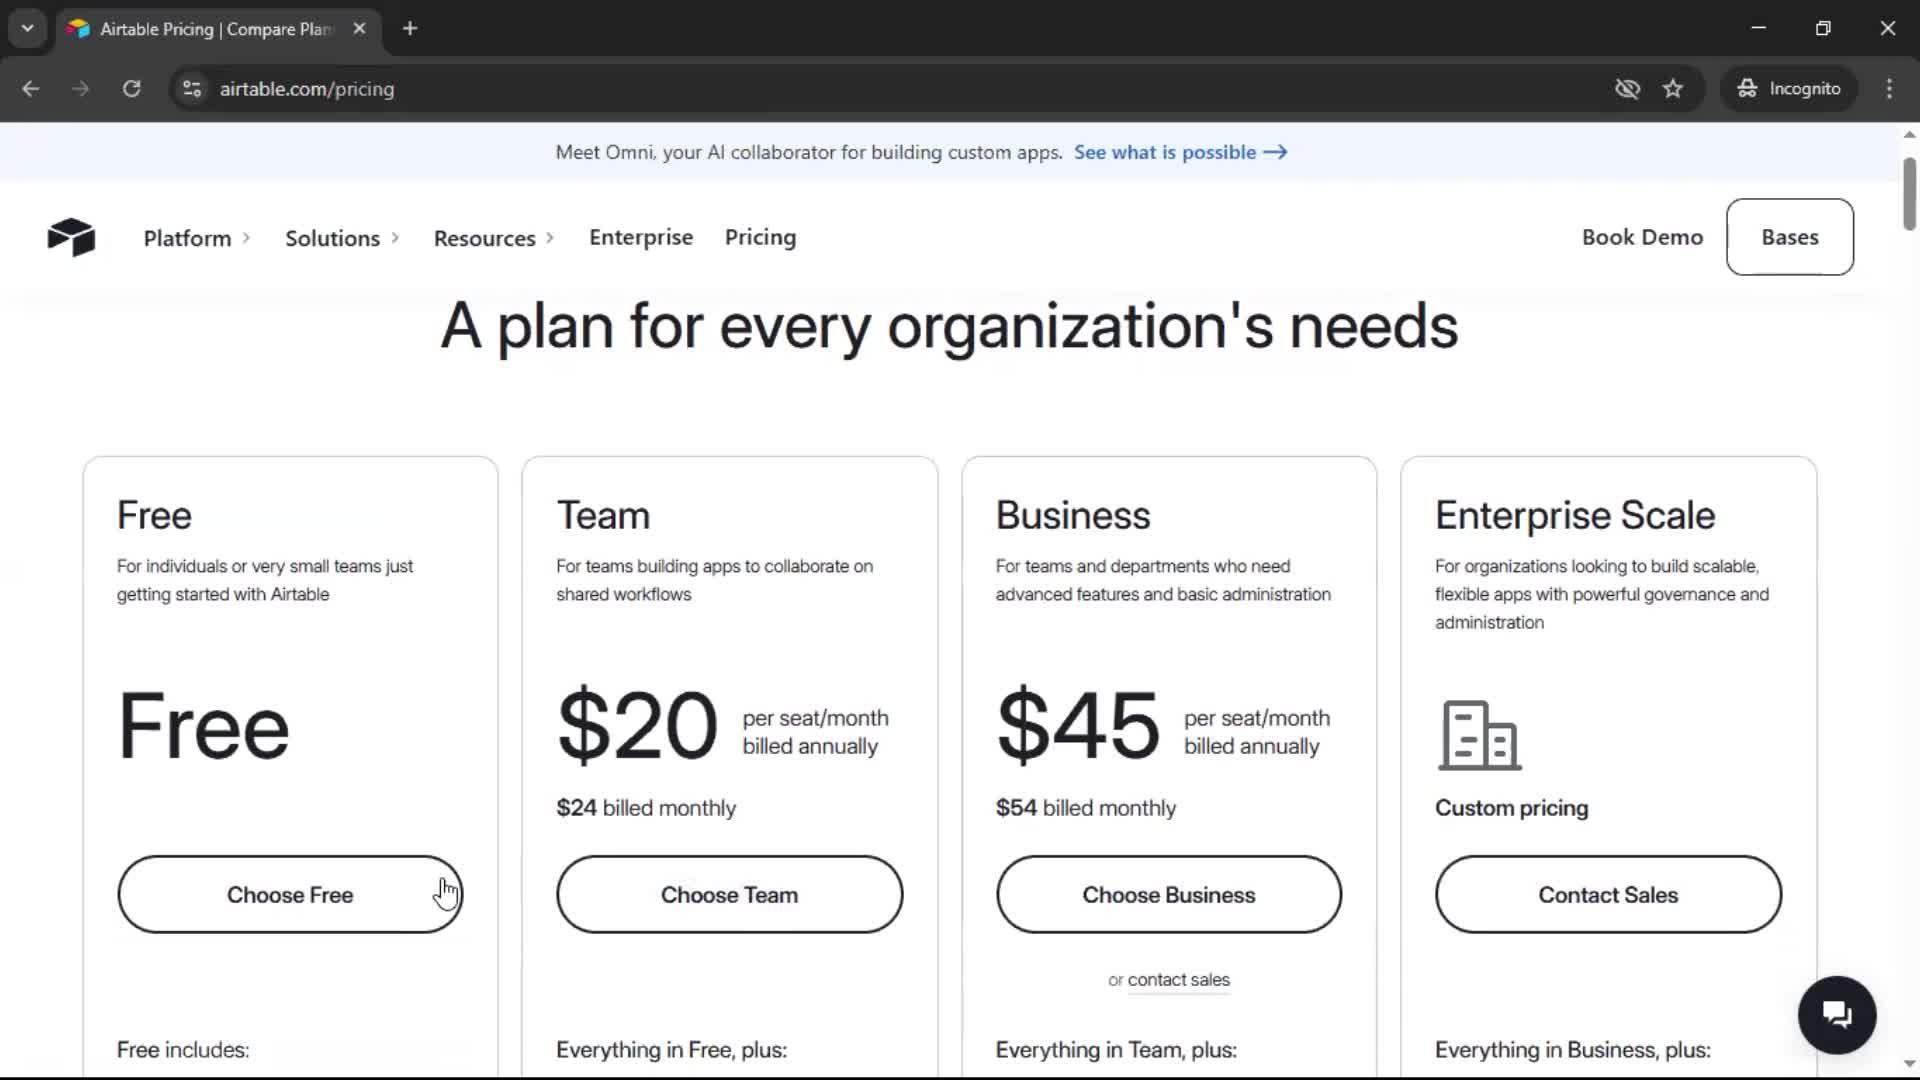Click Everything in Business, plus: label

coord(1573,1050)
